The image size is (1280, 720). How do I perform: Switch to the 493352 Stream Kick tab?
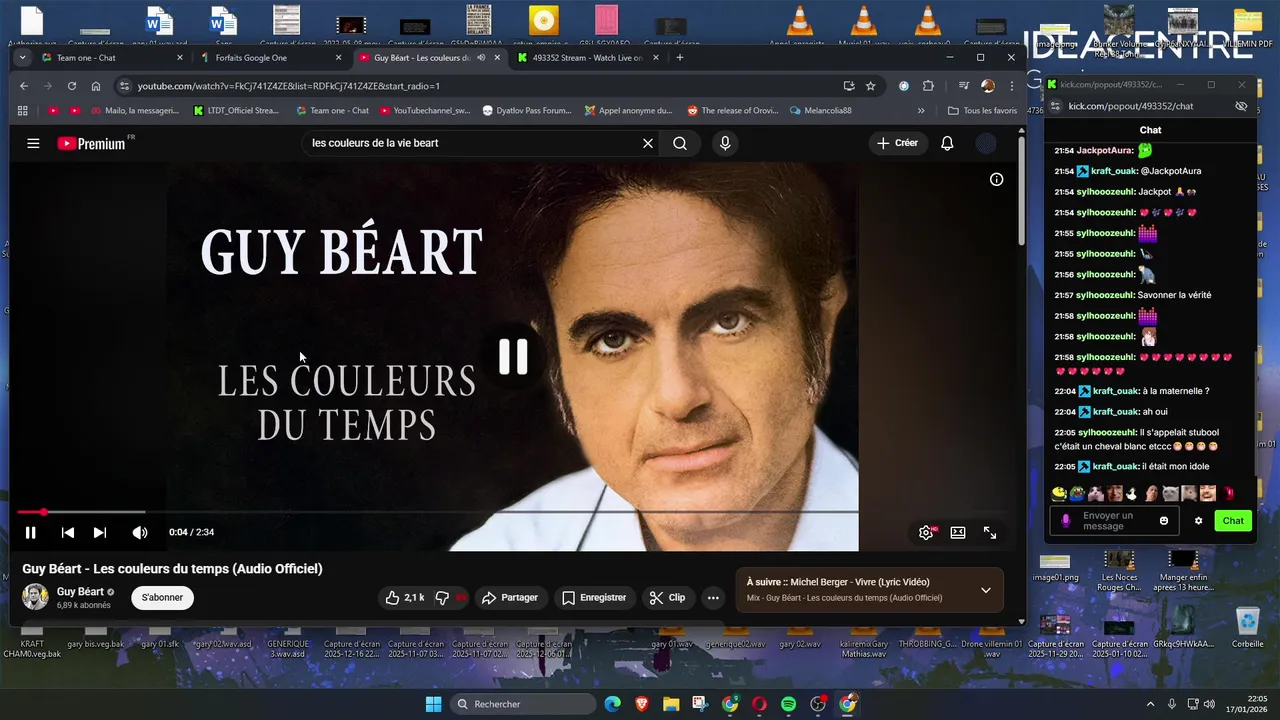click(x=587, y=58)
